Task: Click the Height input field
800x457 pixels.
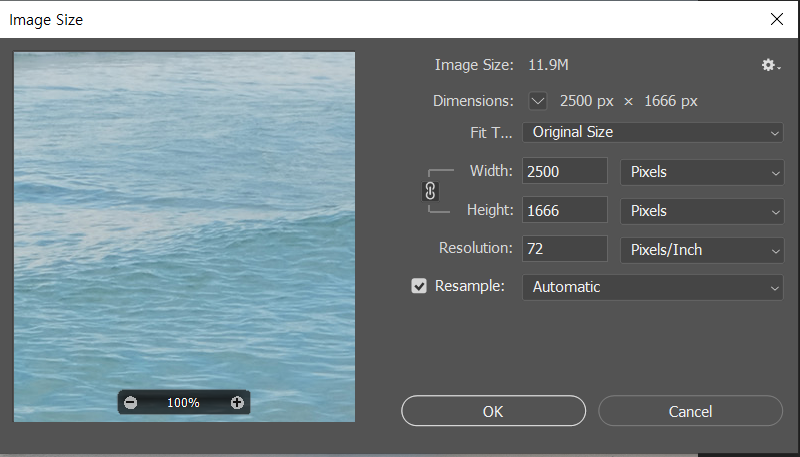Action: coord(565,210)
